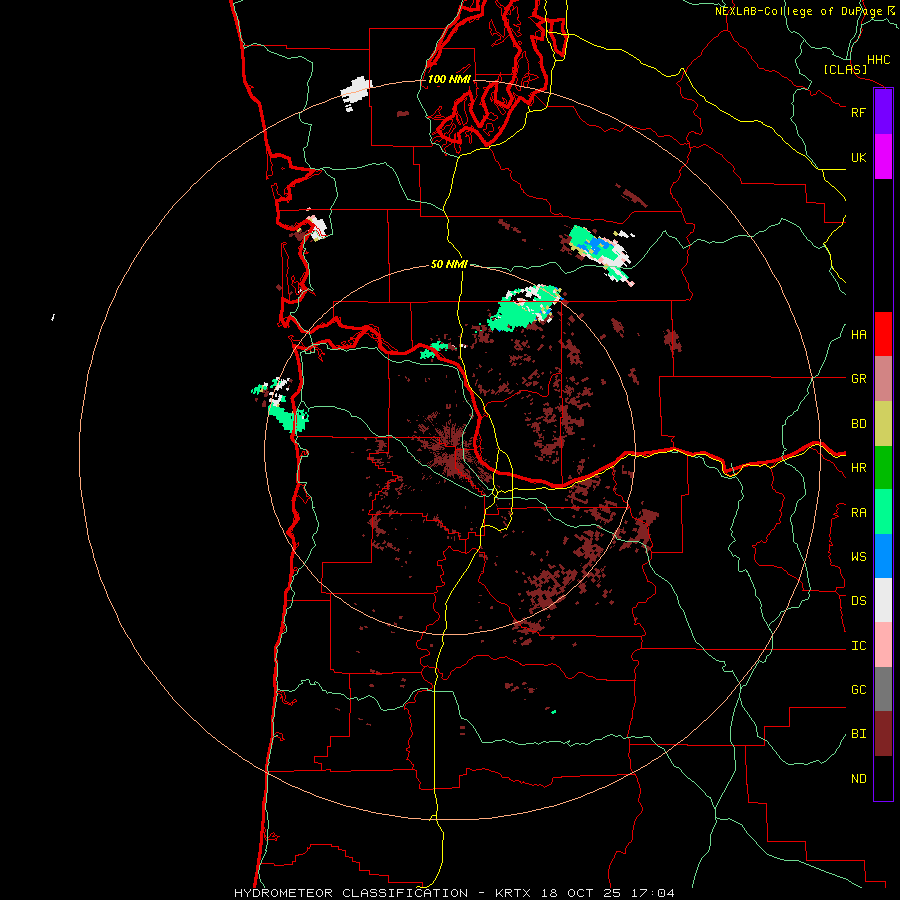Click the DS white legend swatch
The height and width of the screenshot is (900, 900).
point(883,600)
